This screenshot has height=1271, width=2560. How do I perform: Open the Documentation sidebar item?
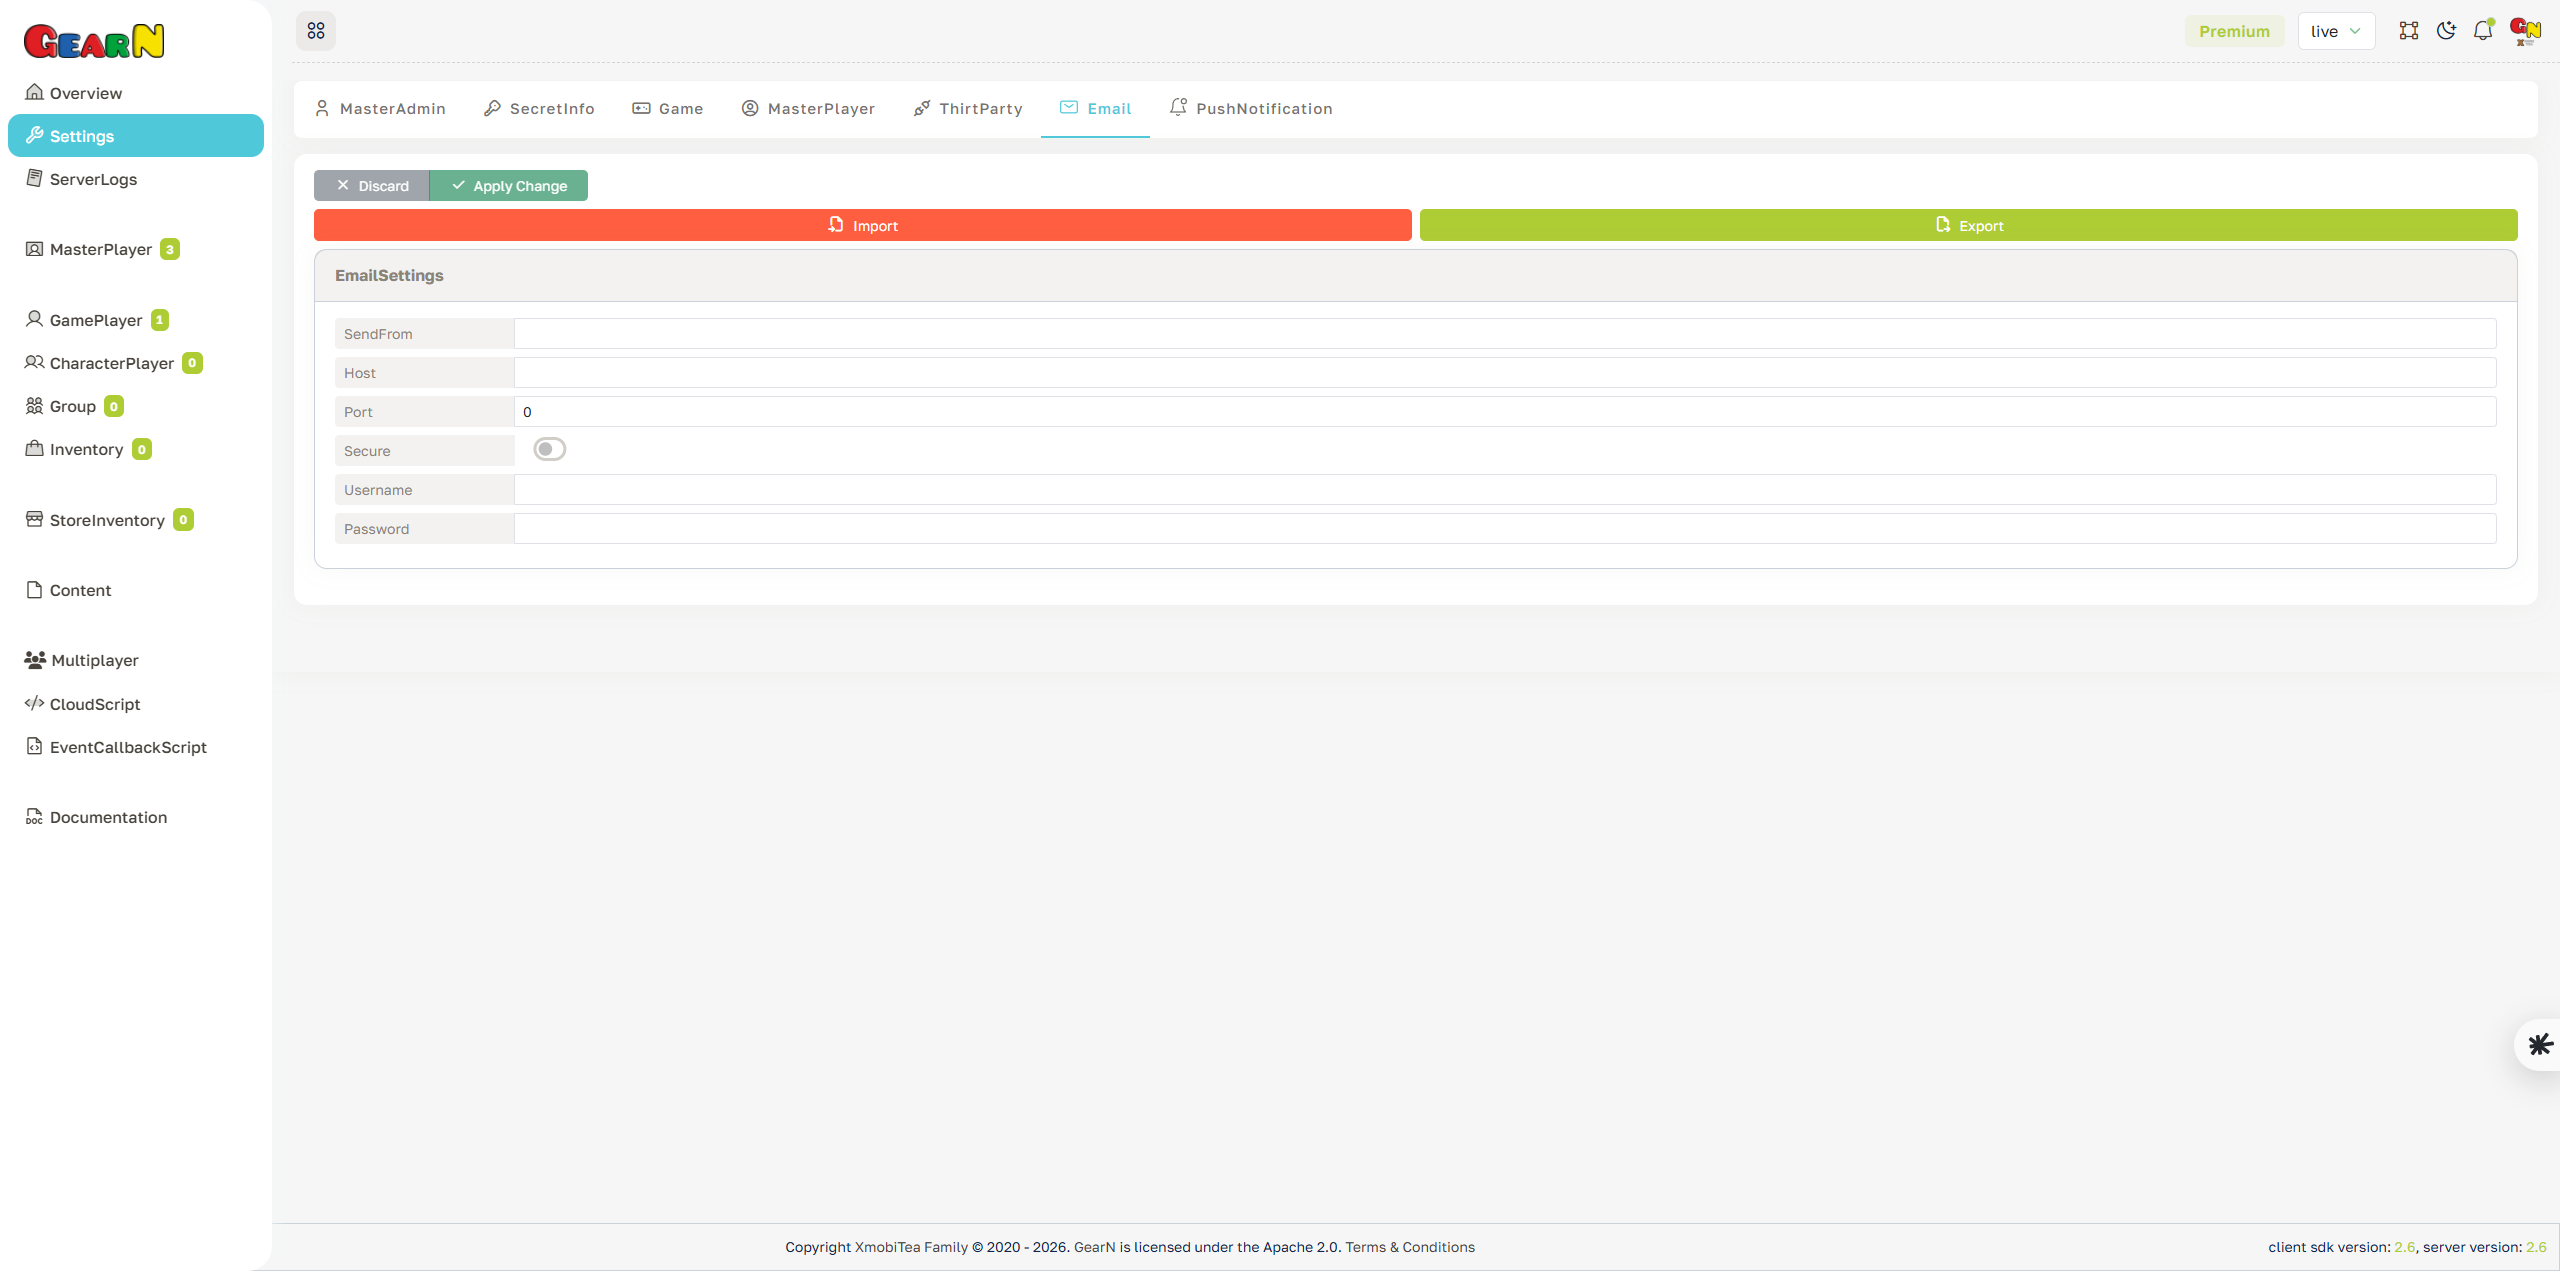(x=108, y=817)
